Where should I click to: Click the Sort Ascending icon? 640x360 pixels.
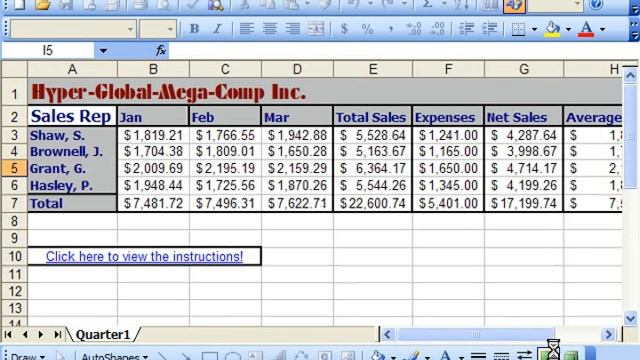point(462,4)
